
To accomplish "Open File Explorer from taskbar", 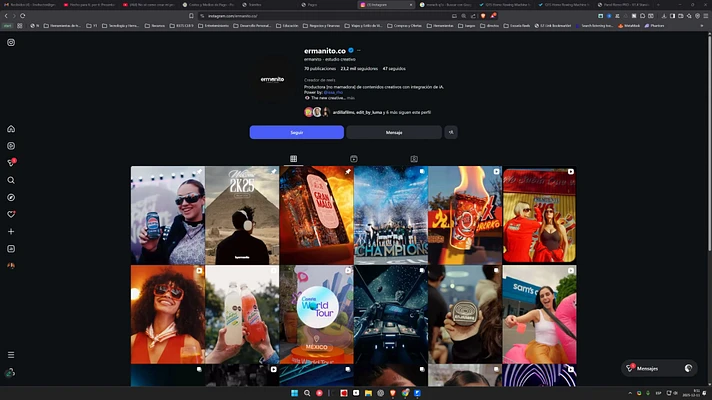I will (x=368, y=393).
